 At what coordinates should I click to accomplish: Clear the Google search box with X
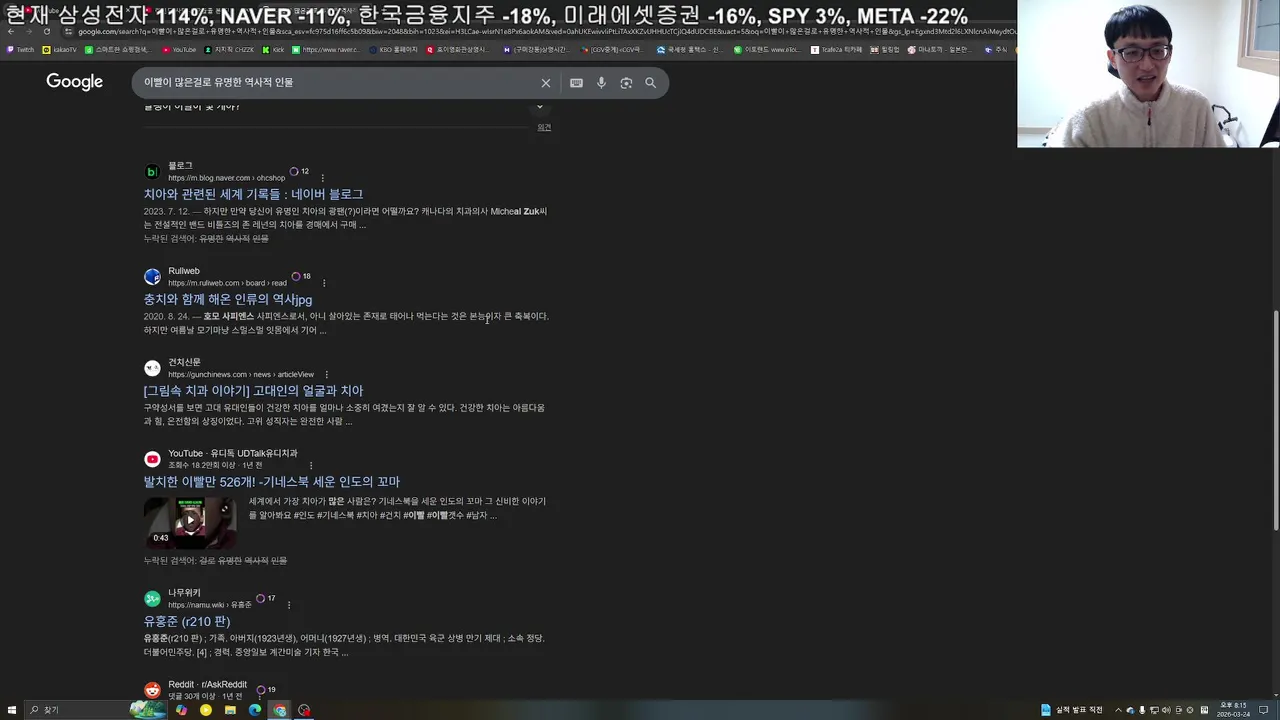[545, 83]
